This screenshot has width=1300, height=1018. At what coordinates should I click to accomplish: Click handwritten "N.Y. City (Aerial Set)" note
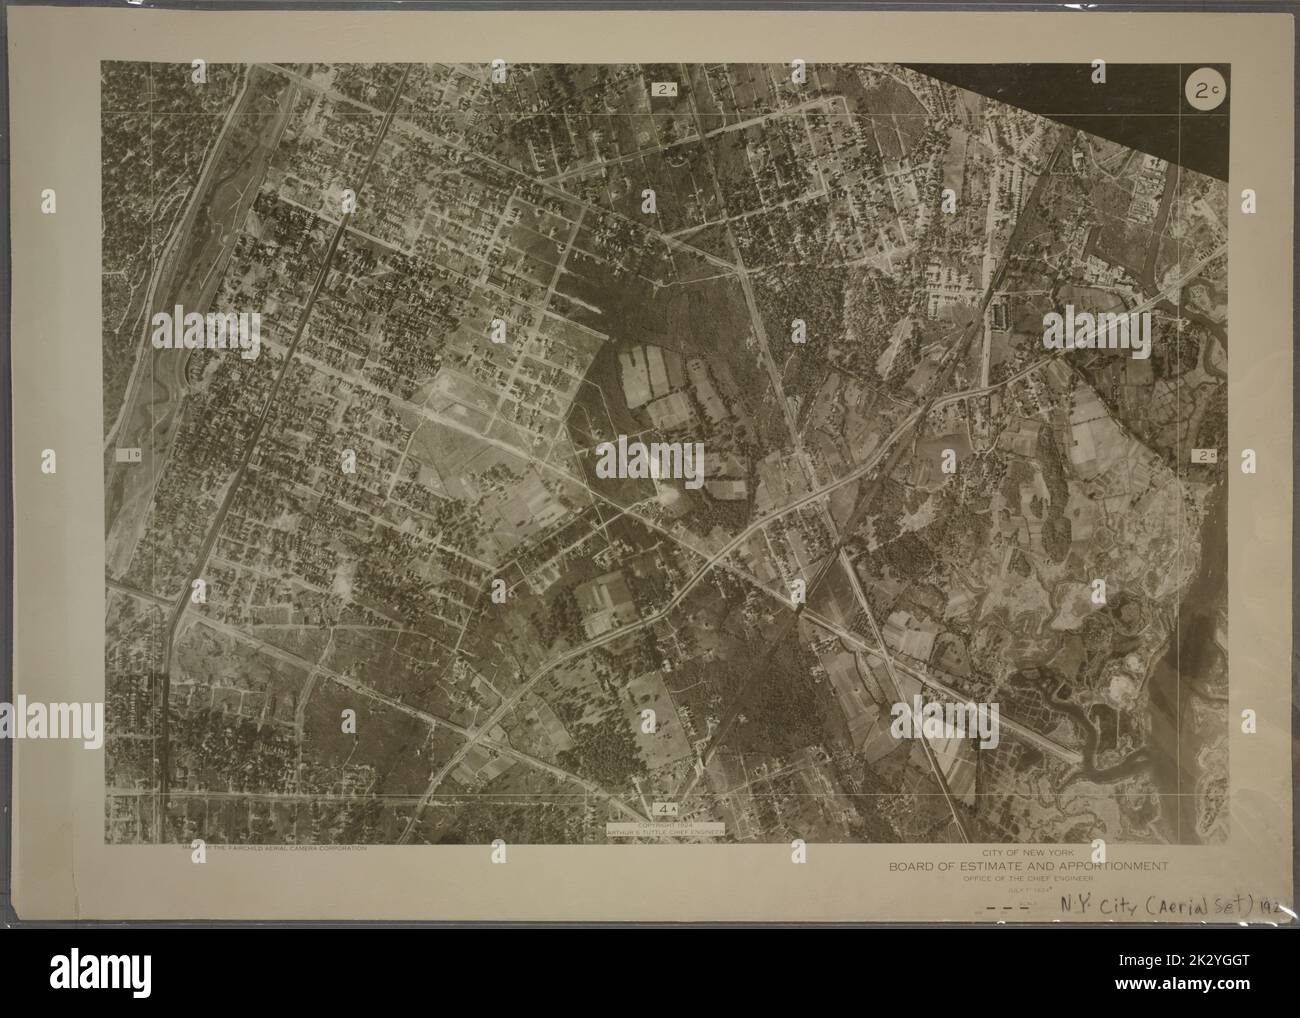[x=1170, y=907]
